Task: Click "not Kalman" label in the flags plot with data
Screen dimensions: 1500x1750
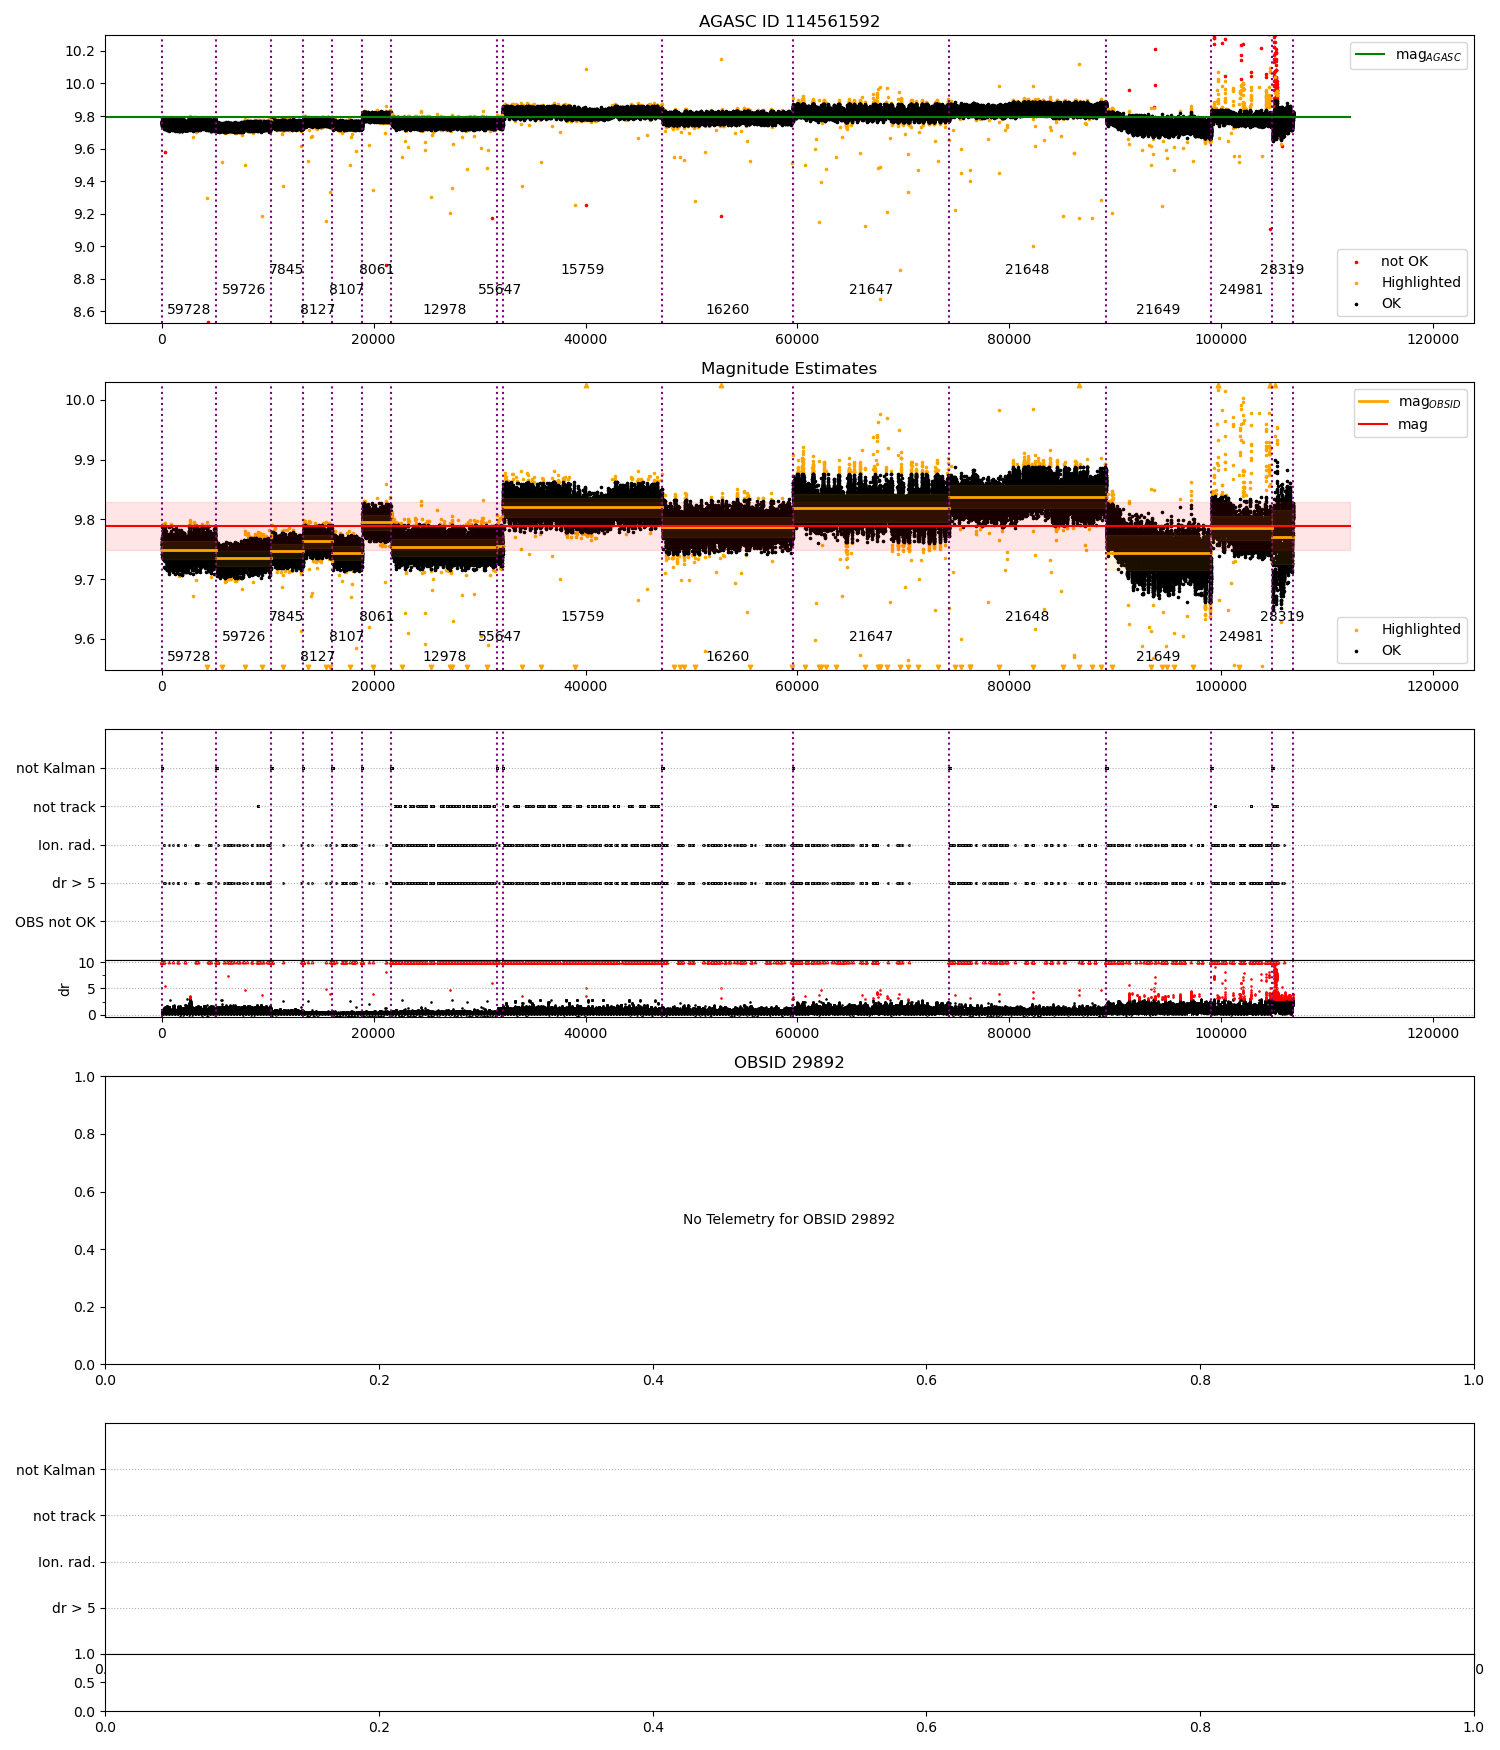Action: (x=56, y=769)
